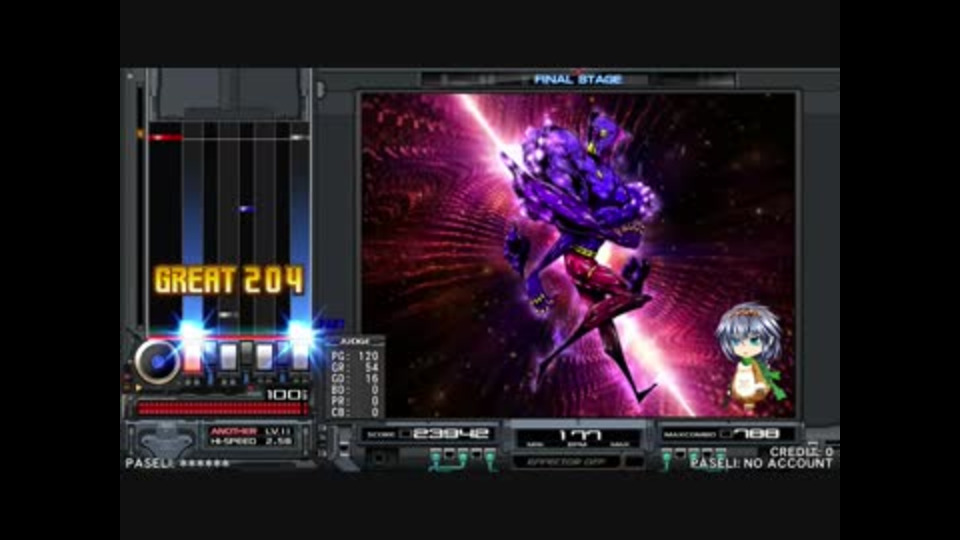The height and width of the screenshot is (540, 960).
Task: Click the left green cable connector panel
Action: [463, 459]
